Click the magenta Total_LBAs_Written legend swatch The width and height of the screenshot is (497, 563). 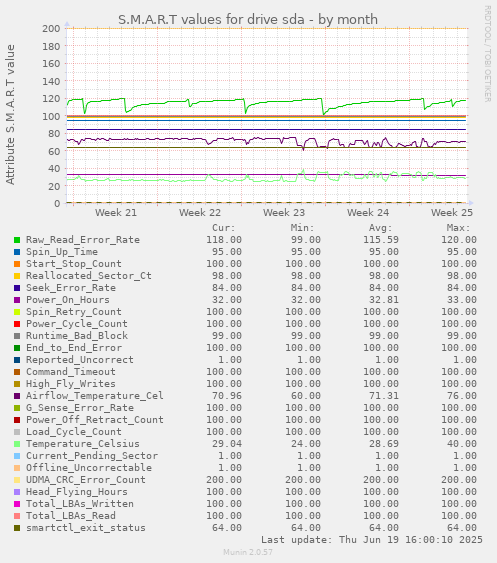tap(17, 504)
